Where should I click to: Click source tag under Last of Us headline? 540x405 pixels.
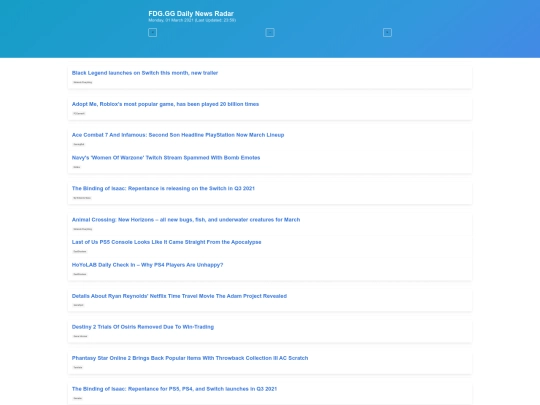(x=80, y=251)
